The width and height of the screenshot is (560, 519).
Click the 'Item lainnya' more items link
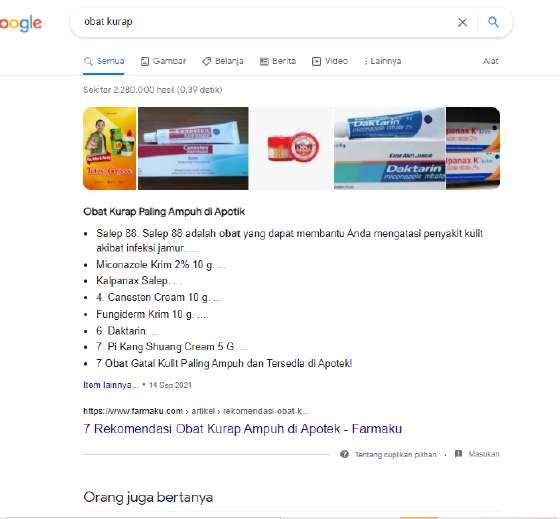click(x=110, y=385)
